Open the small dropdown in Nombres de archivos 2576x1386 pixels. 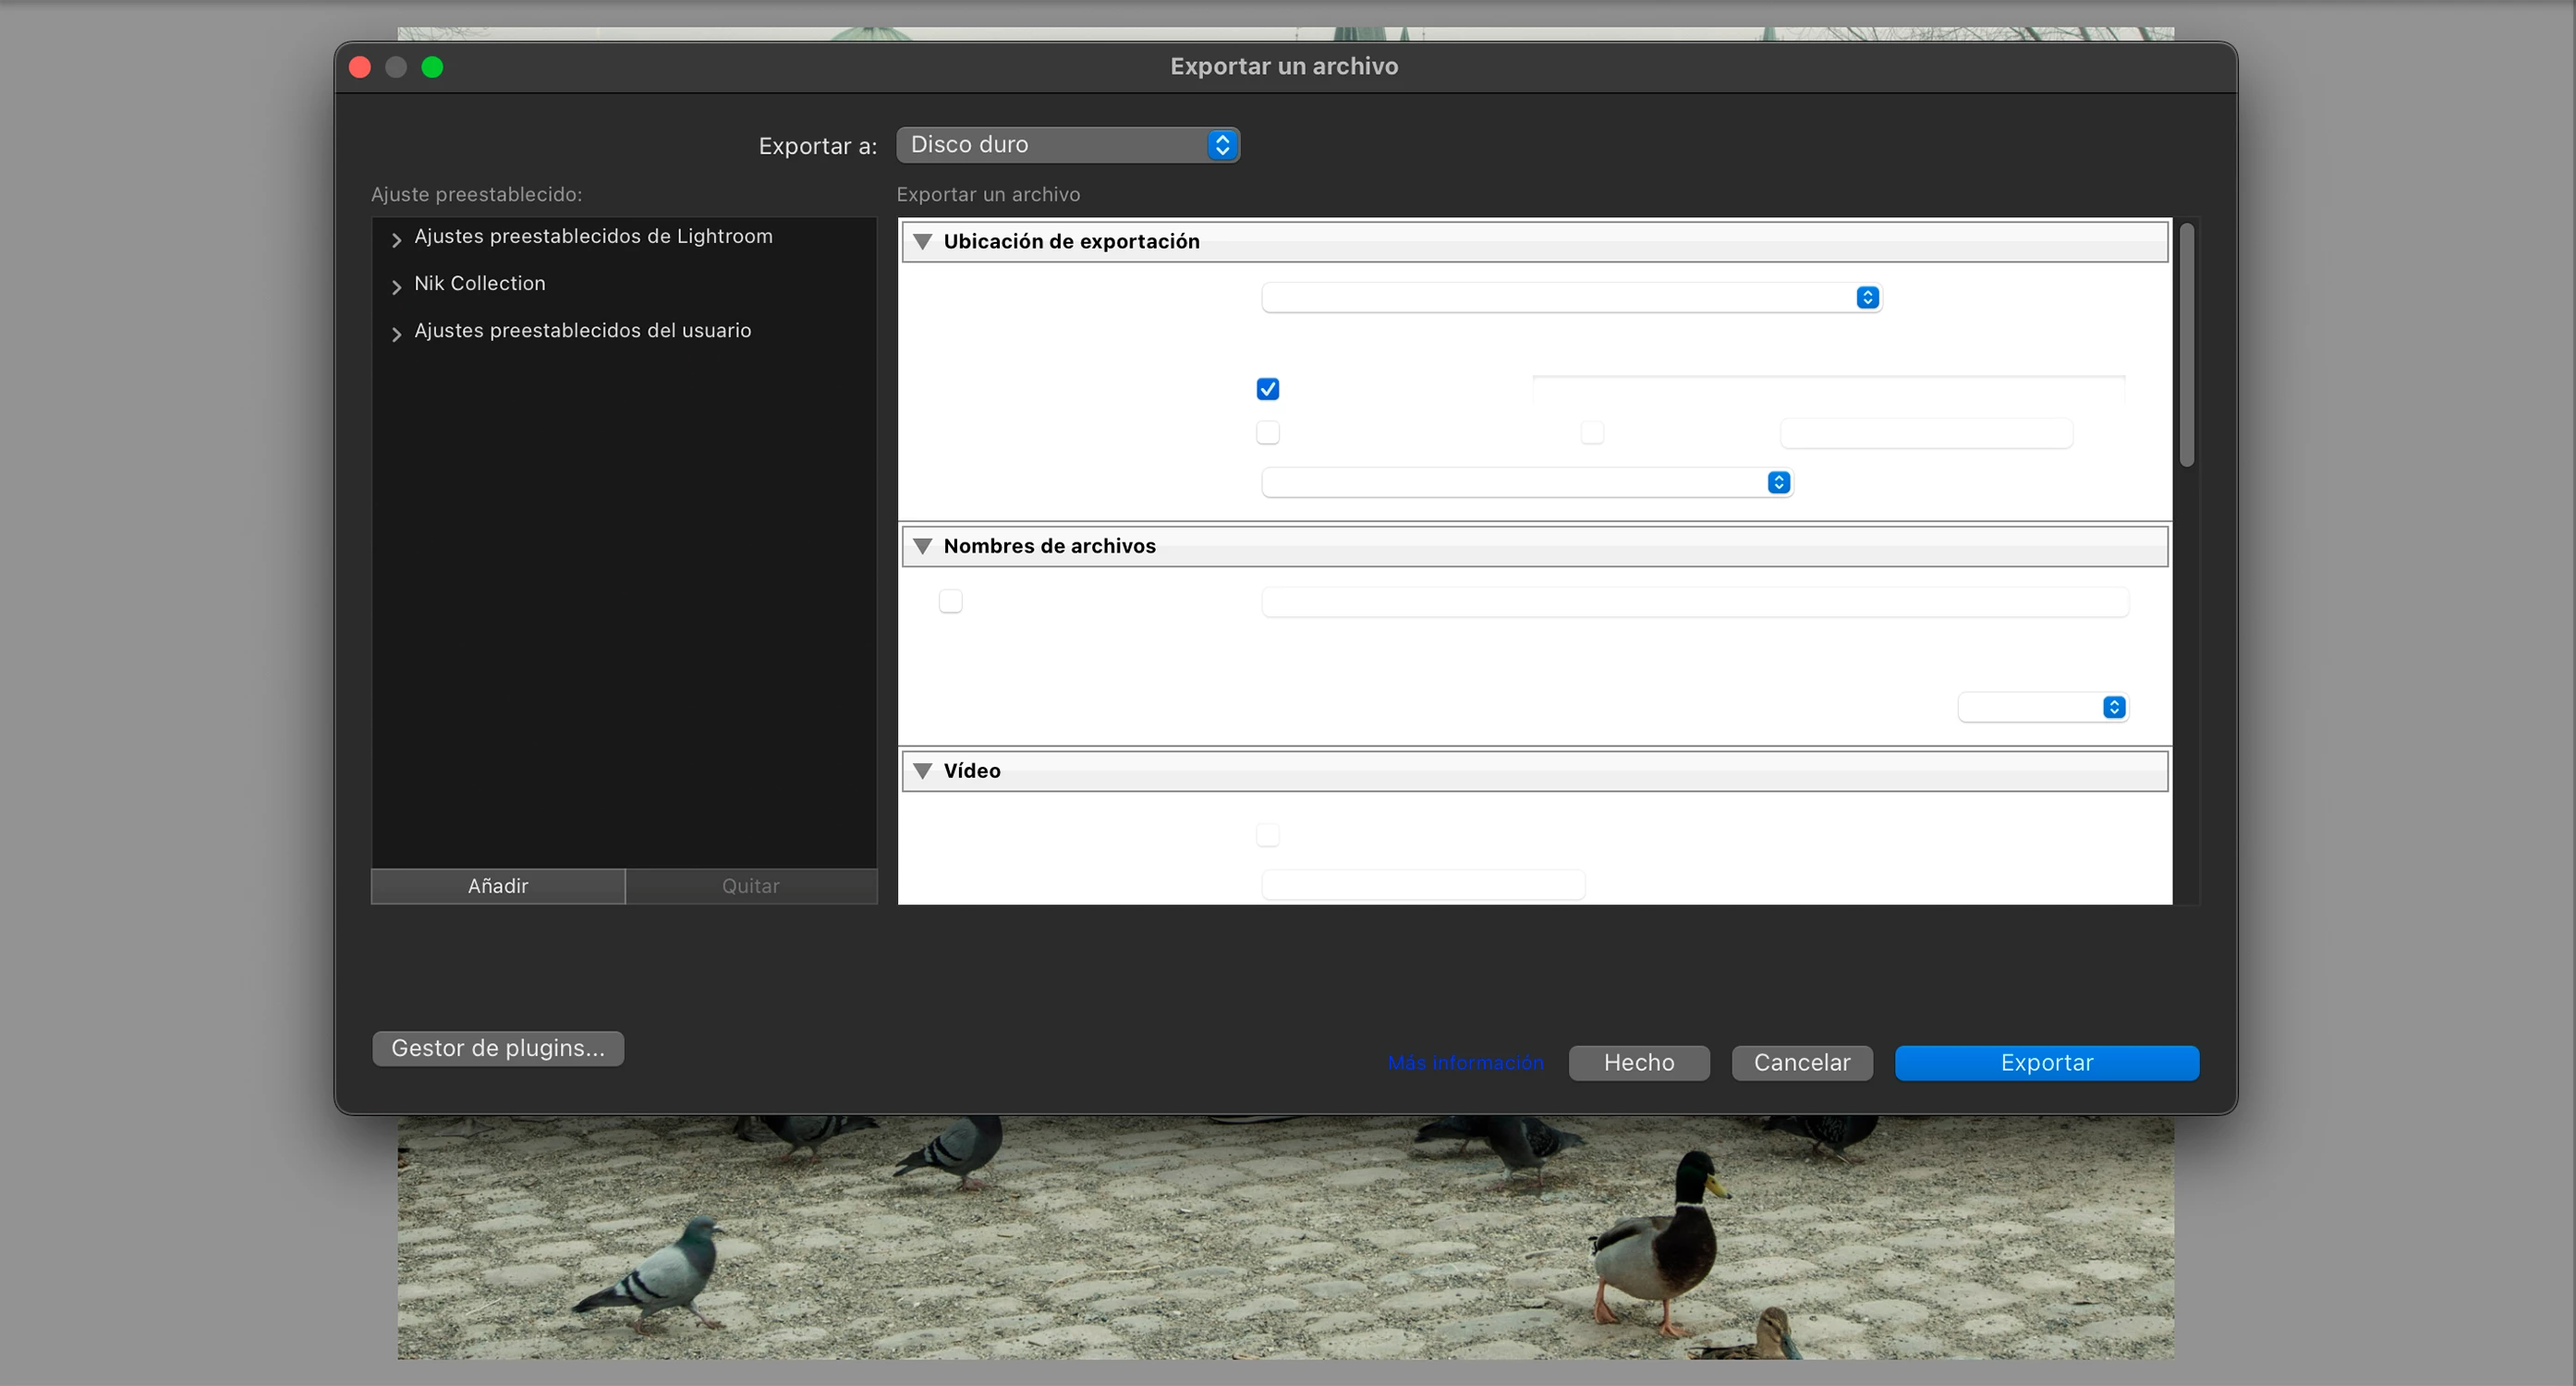pyautogui.click(x=2042, y=708)
